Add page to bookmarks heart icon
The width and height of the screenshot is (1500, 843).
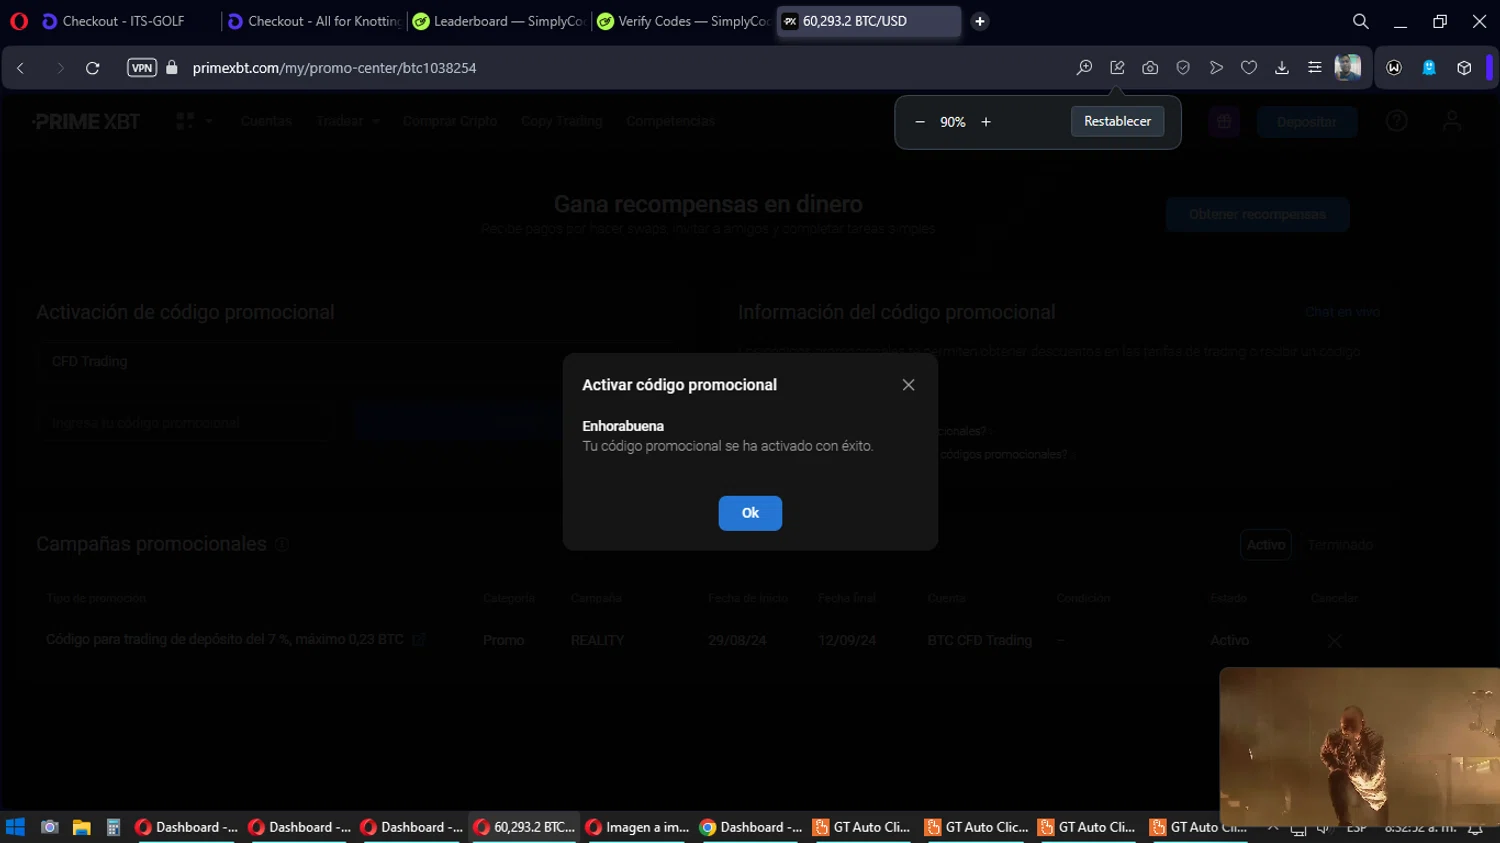(1249, 68)
